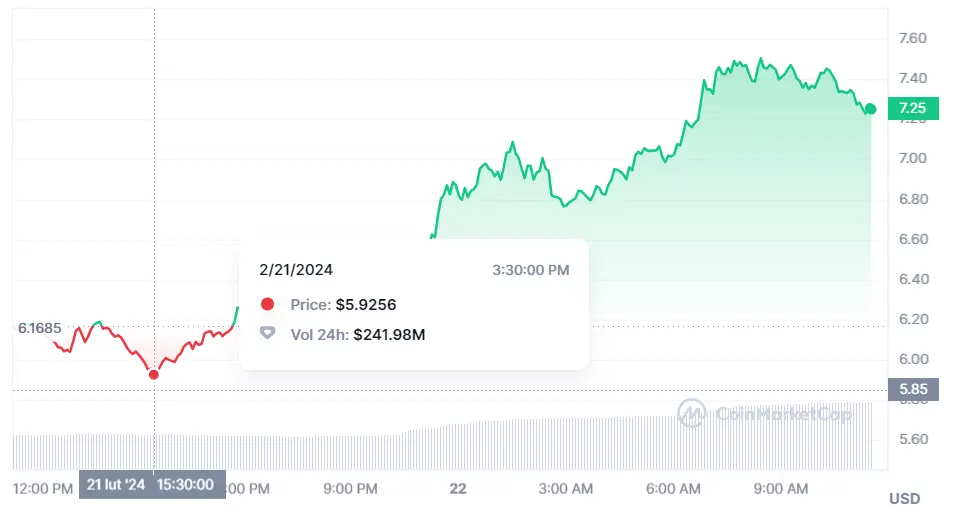This screenshot has width=961, height=525.
Task: Click the red hover marker on chart line
Action: (154, 374)
